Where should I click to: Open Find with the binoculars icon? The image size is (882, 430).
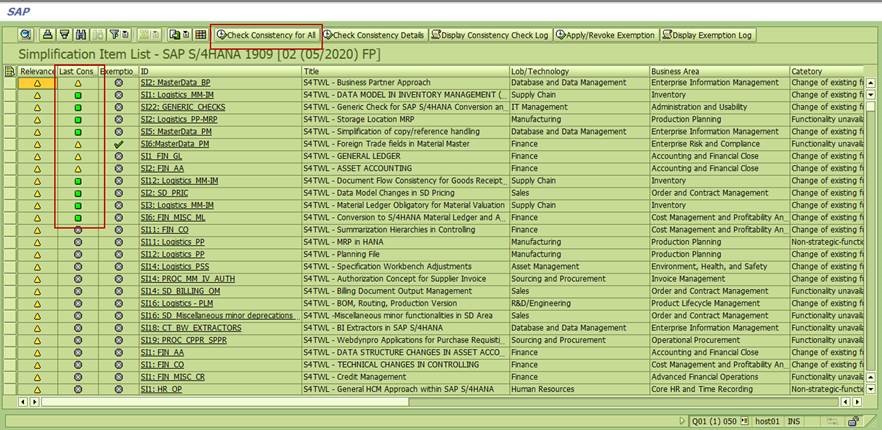(x=80, y=34)
